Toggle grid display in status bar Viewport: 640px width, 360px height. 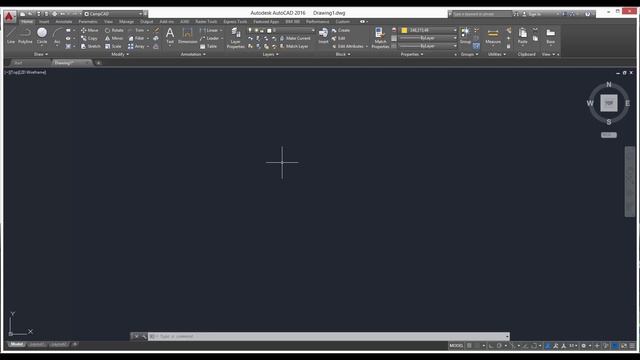coord(469,346)
